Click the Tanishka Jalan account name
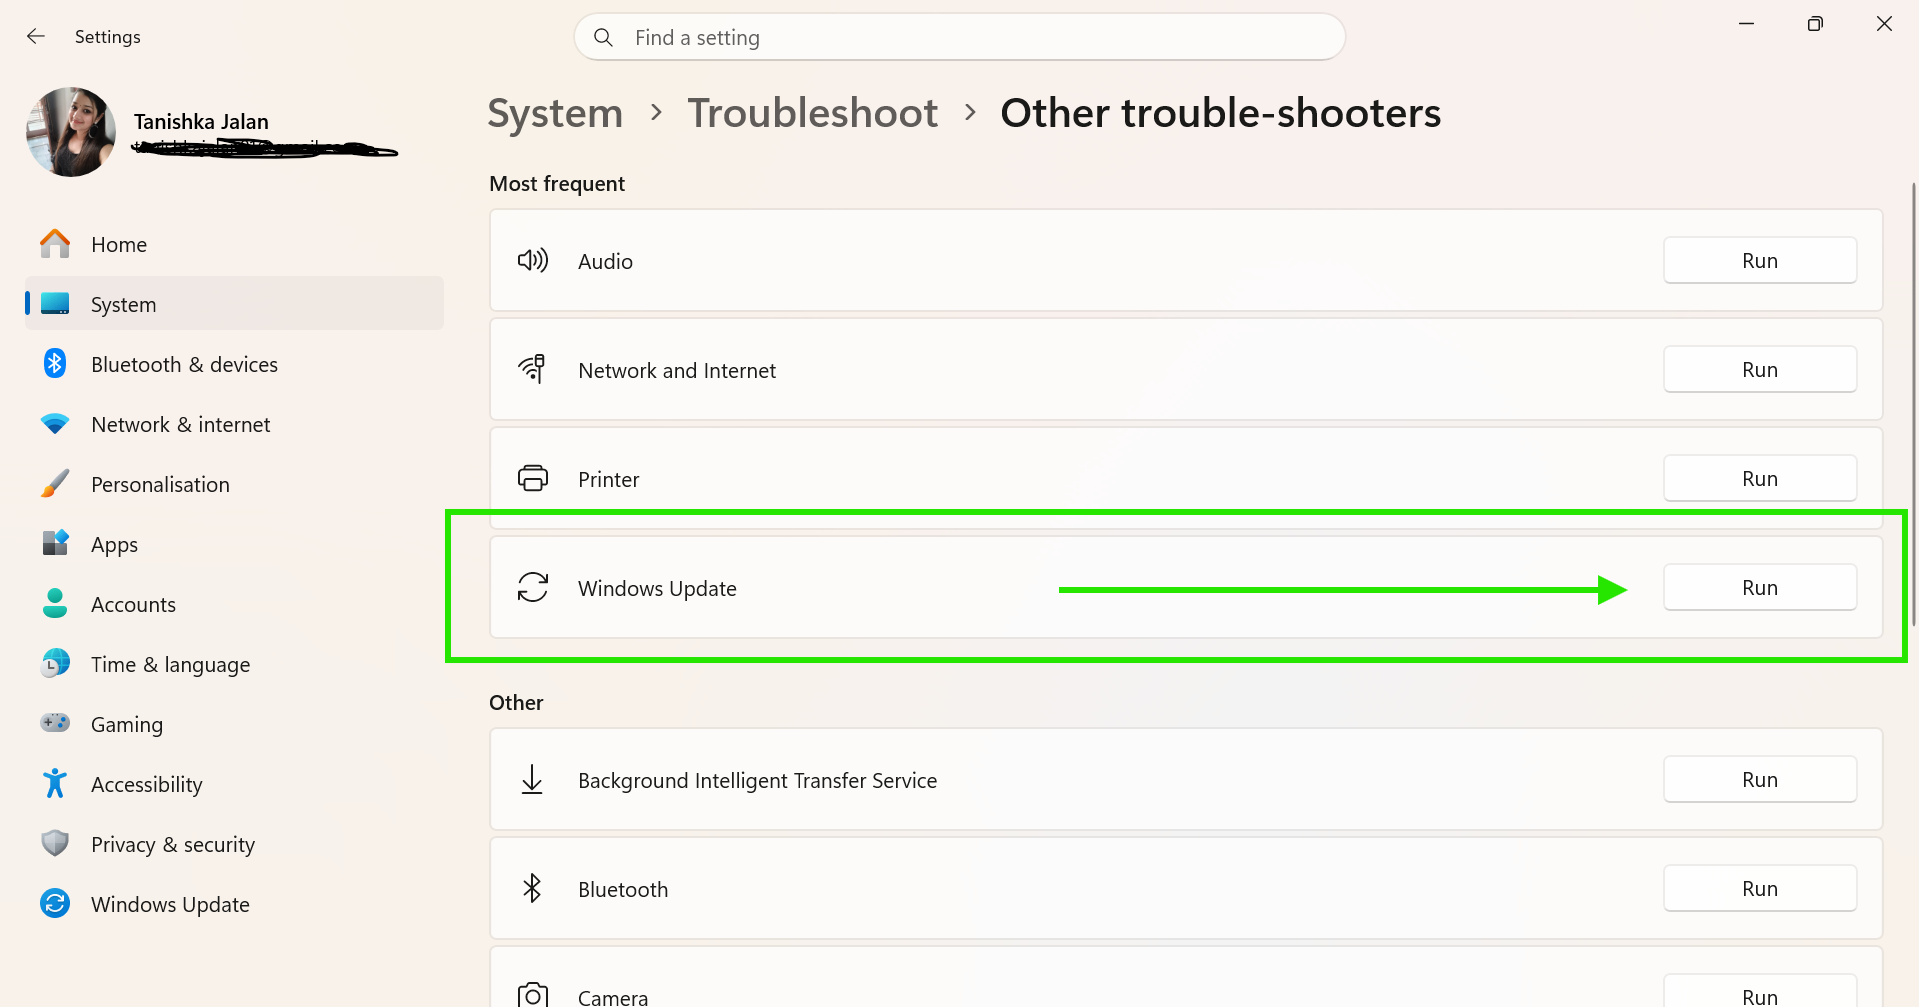 coord(201,121)
